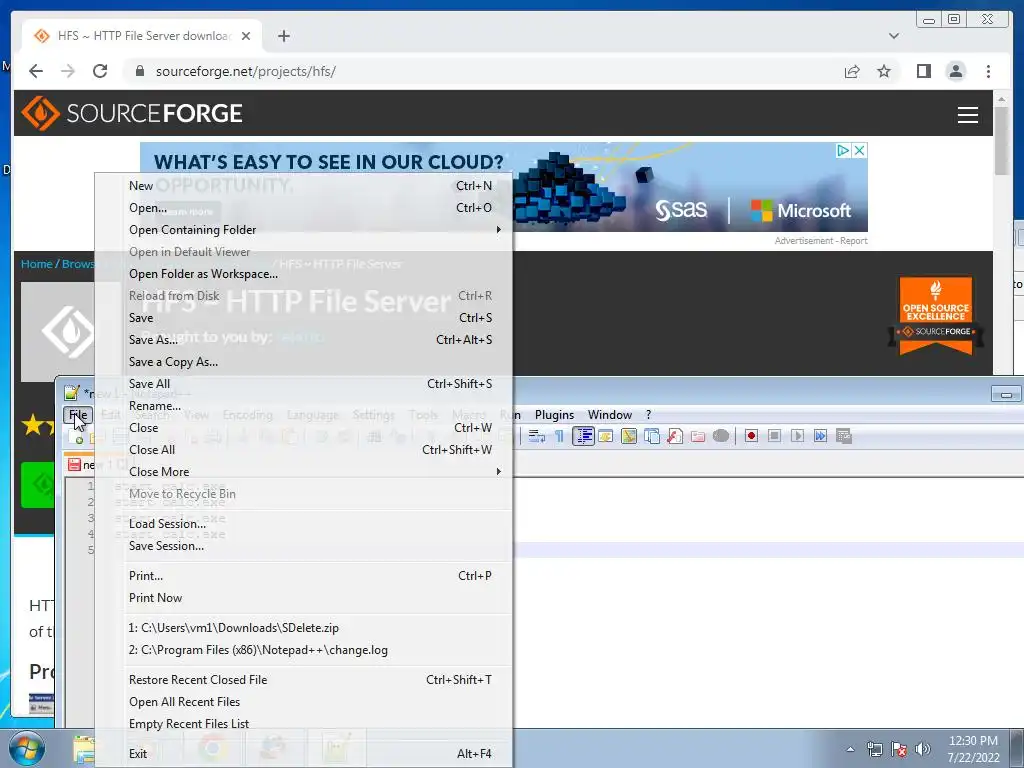Choose Open Folder as Workspace...
Viewport: 1024px width, 768px height.
pyautogui.click(x=304, y=274)
